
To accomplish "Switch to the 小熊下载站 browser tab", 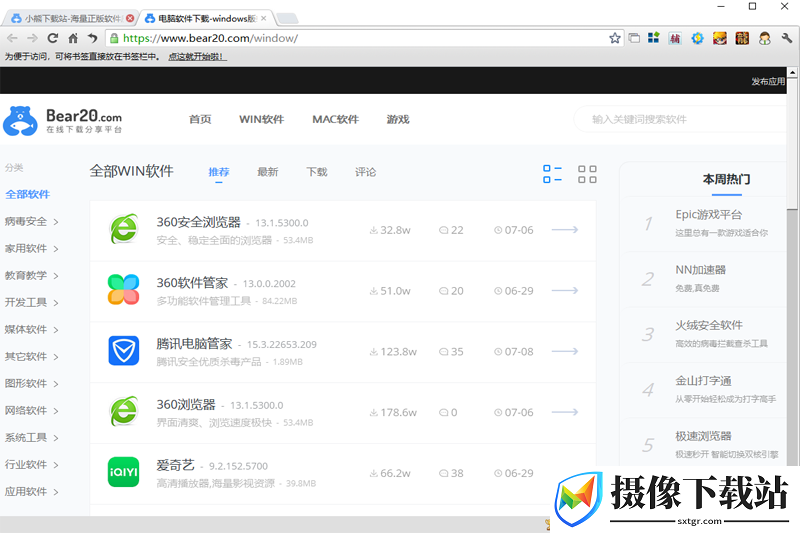I will click(69, 18).
